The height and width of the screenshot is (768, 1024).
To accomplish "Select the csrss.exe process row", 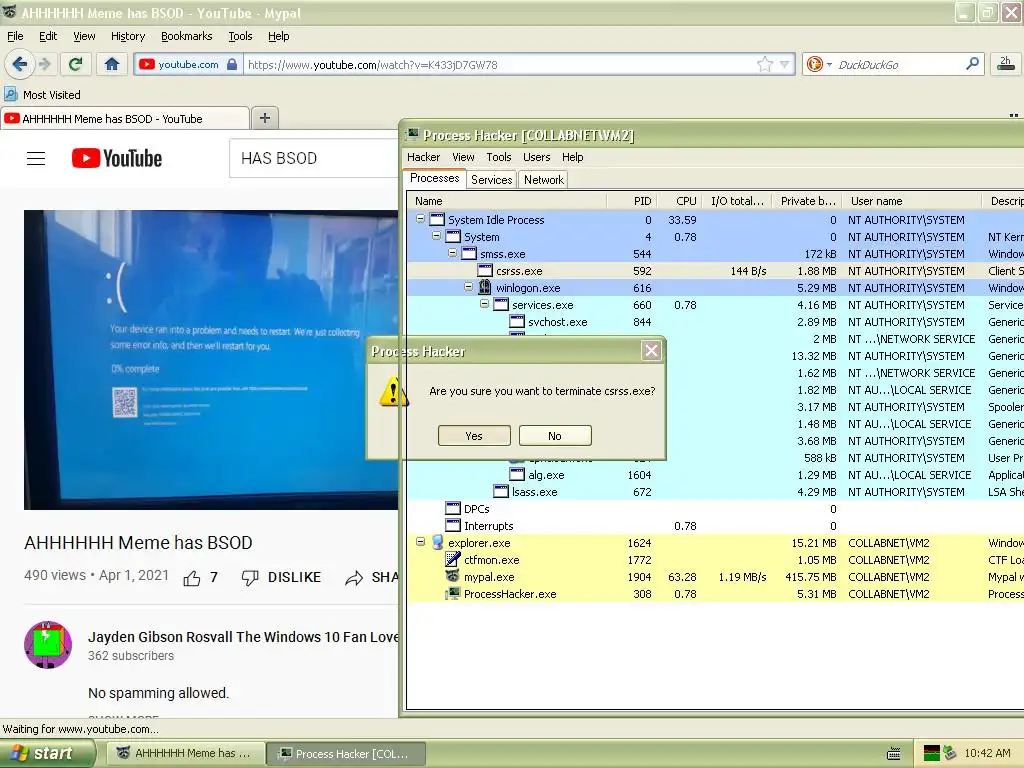I will tap(715, 270).
